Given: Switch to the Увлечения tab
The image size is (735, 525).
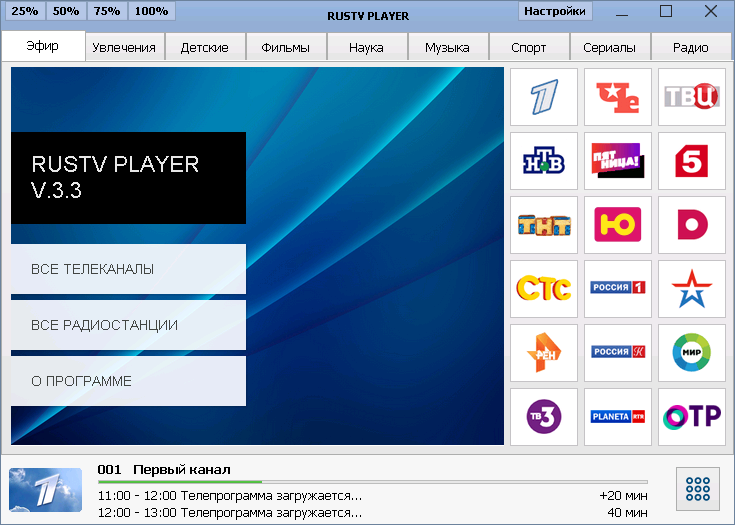Looking at the screenshot, I should [124, 47].
